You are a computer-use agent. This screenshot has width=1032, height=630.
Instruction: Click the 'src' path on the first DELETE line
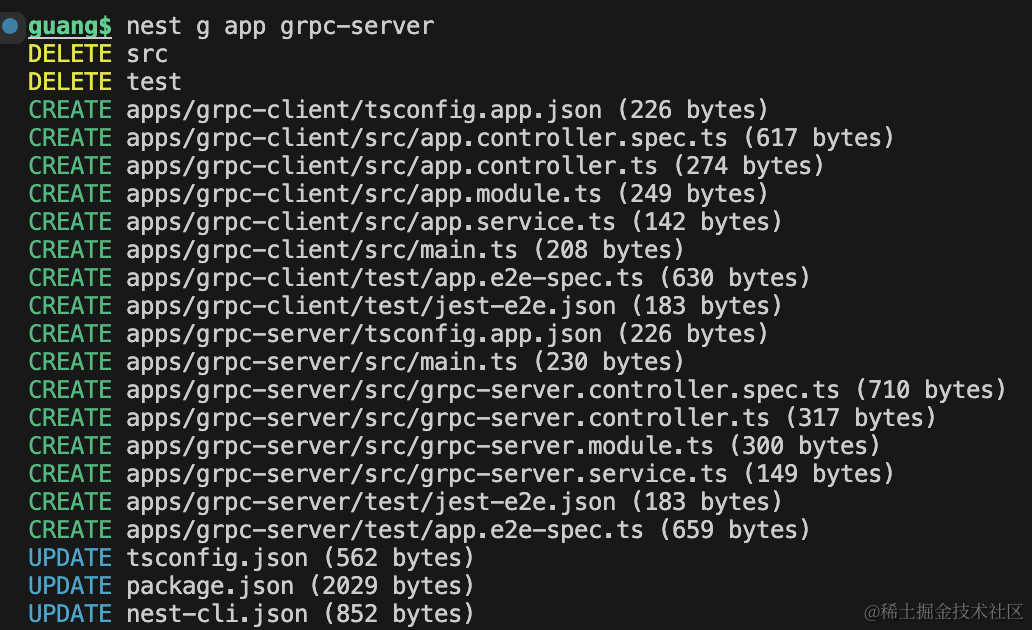click(x=147, y=54)
